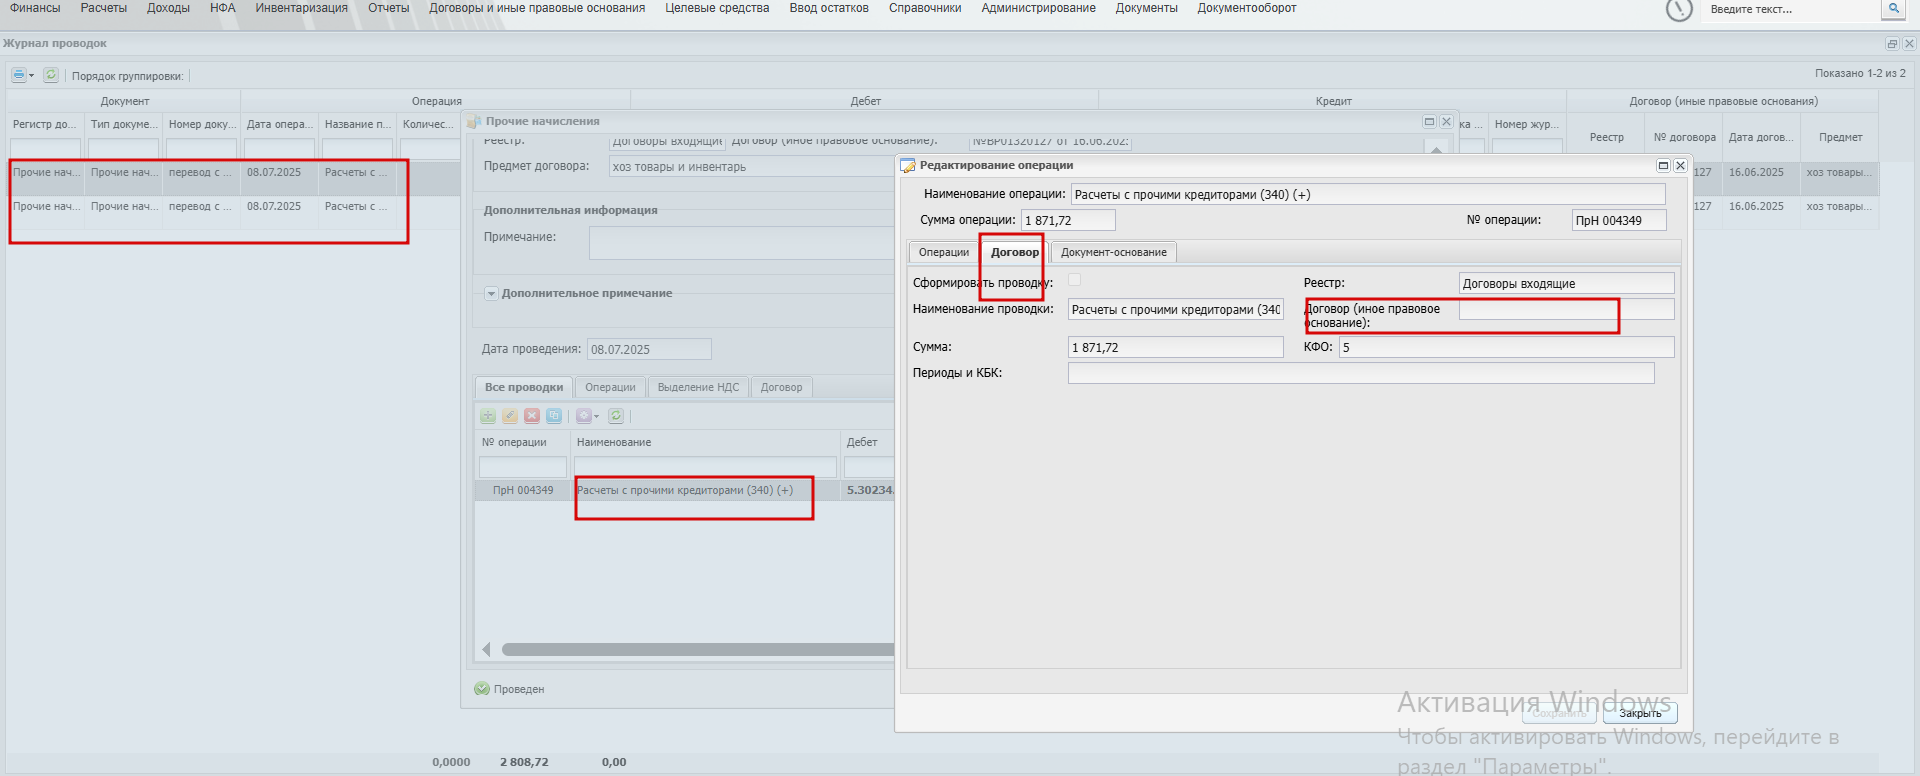The image size is (1920, 776).
Task: Click the Периоды и КБК field
Action: click(1361, 373)
